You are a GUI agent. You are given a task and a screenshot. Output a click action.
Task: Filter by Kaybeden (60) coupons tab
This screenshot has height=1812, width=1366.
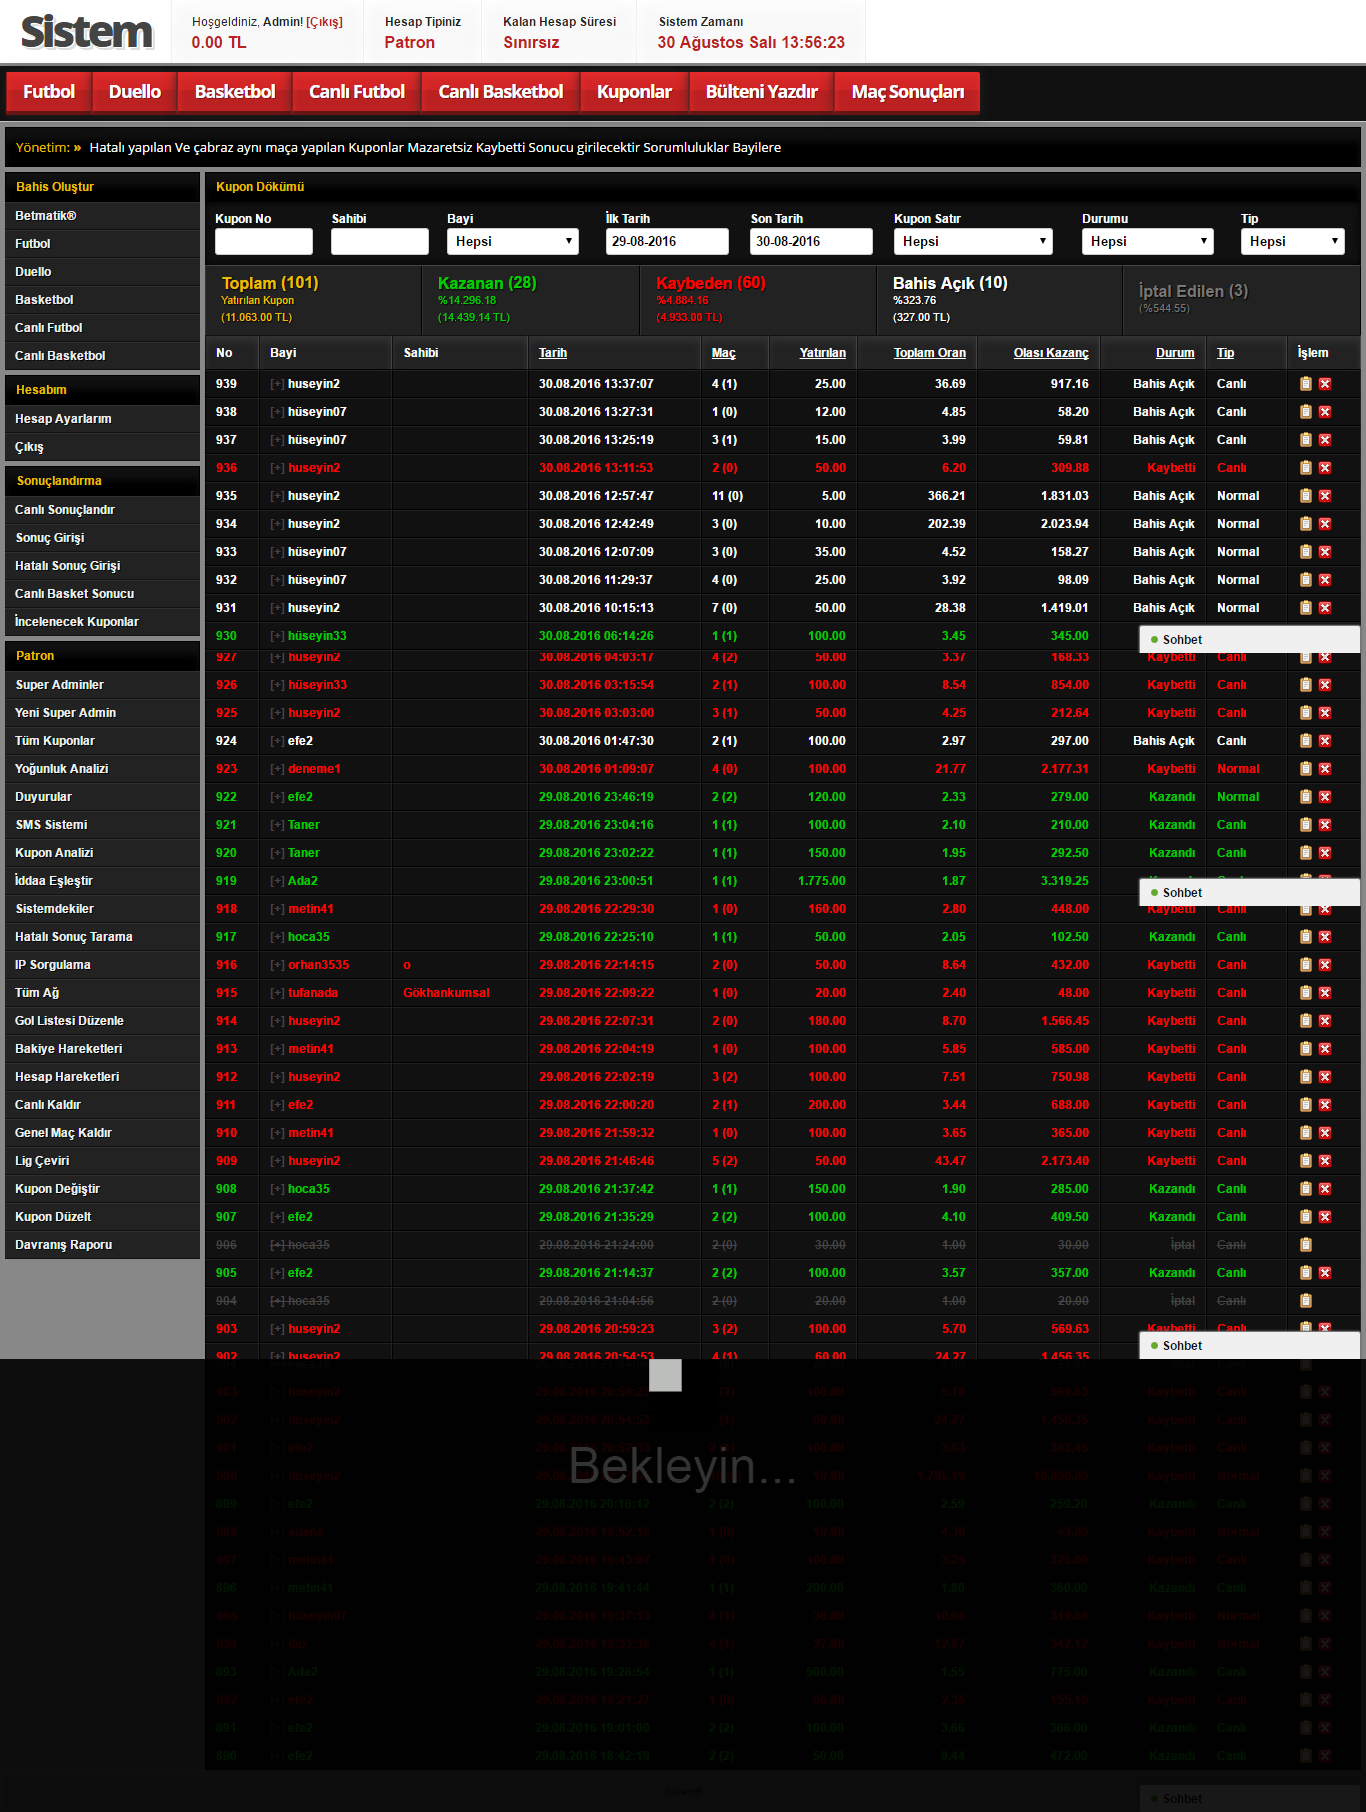[757, 299]
